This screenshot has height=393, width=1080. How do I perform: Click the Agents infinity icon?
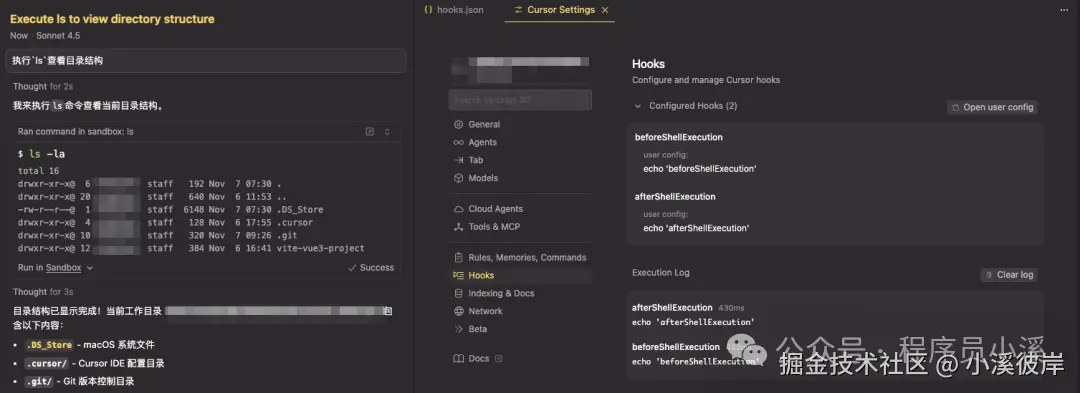click(x=458, y=142)
